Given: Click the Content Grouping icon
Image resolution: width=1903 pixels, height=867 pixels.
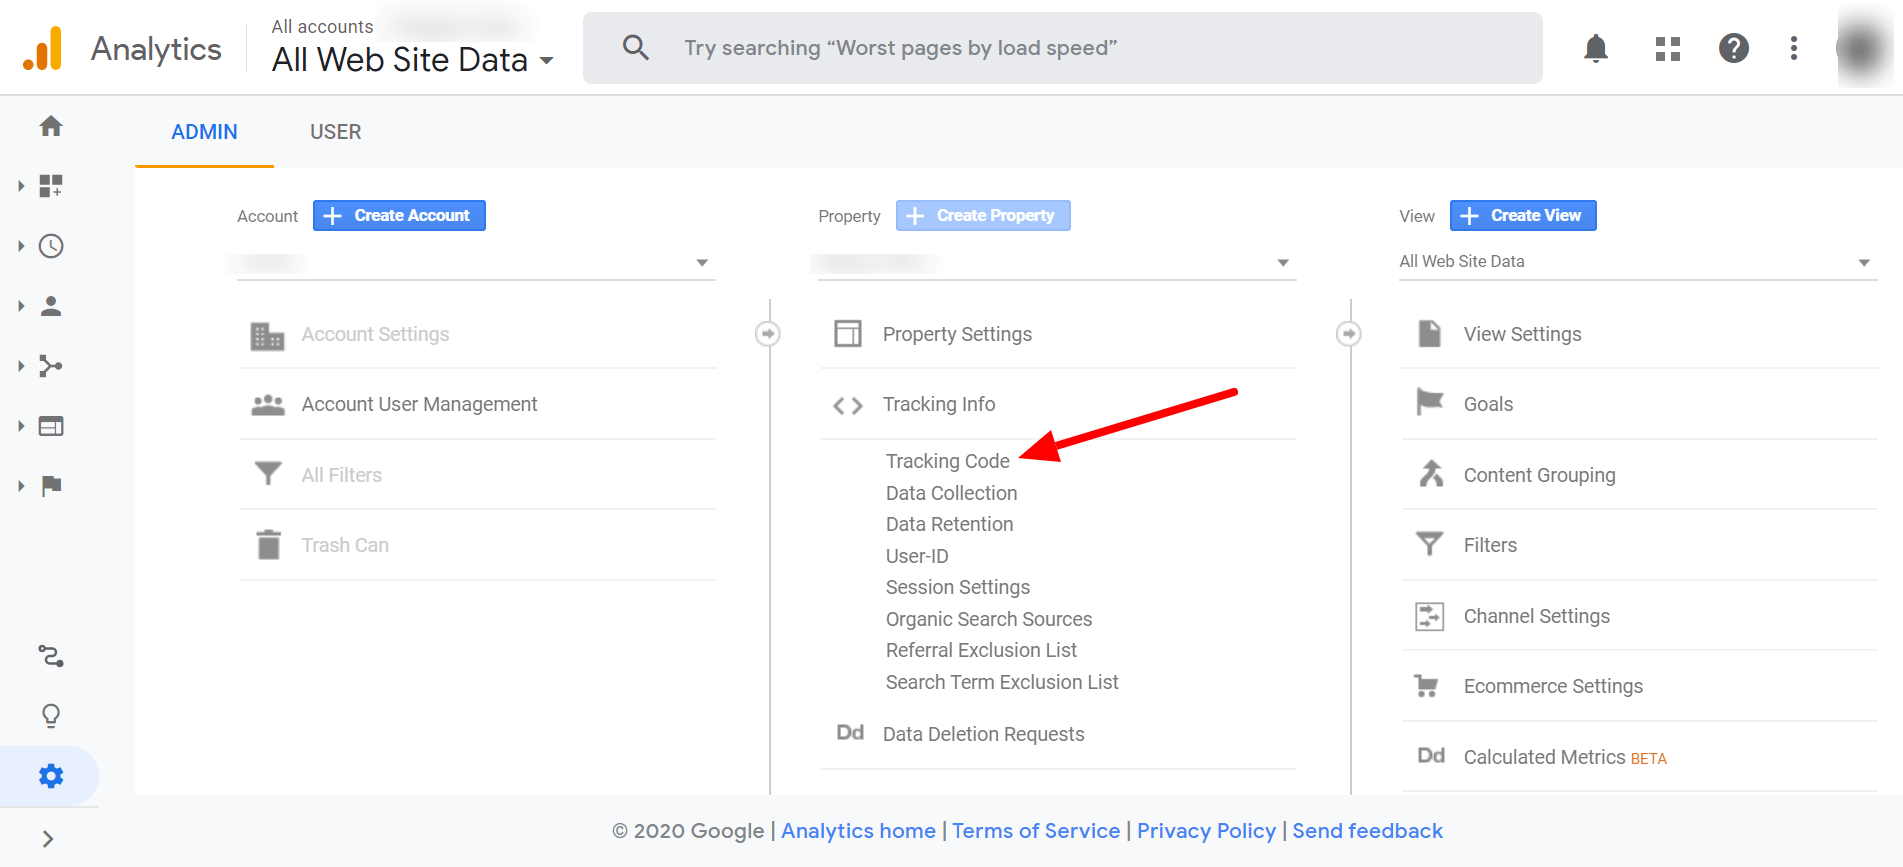Looking at the screenshot, I should click(1431, 474).
